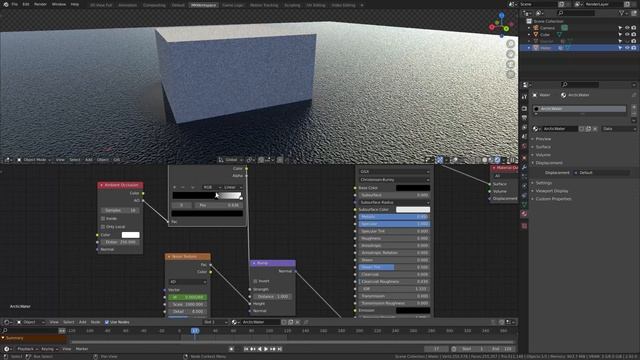Open Add menu in node editor header

[82, 322]
